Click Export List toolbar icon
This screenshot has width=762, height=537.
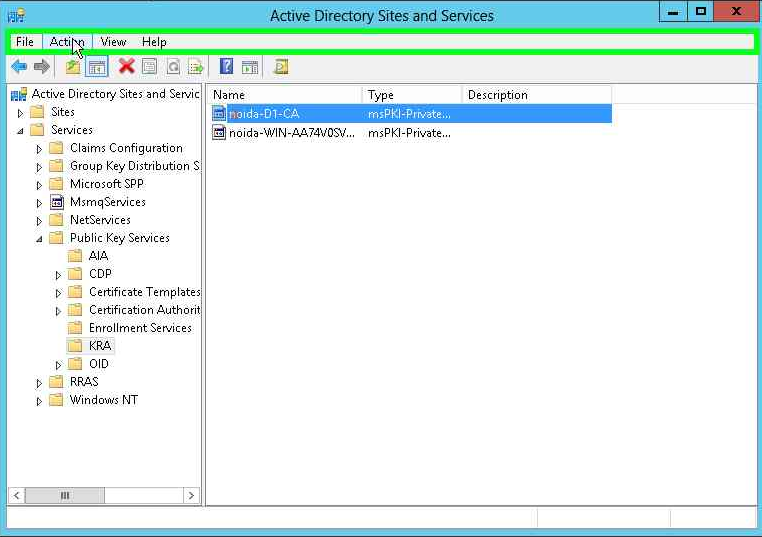coord(196,66)
